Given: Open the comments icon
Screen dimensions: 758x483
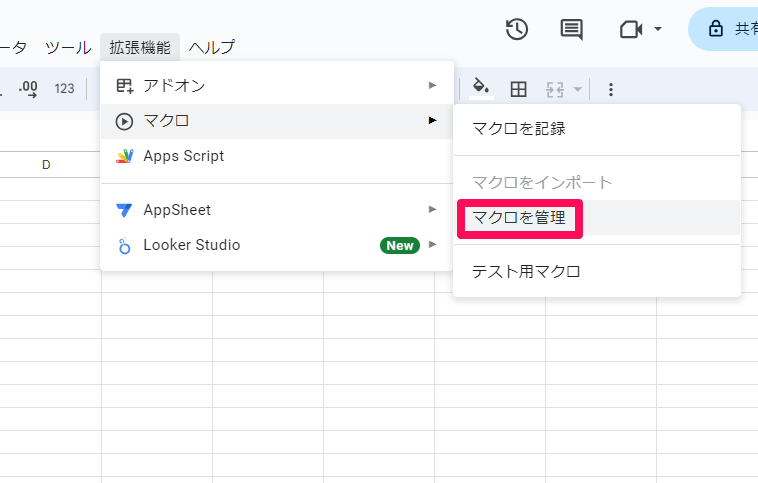Looking at the screenshot, I should [571, 29].
